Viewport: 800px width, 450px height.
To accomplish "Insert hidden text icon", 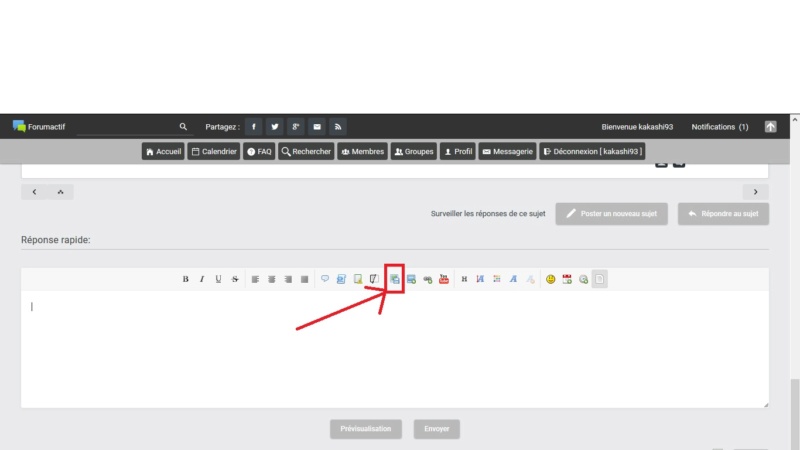I will tap(374, 279).
